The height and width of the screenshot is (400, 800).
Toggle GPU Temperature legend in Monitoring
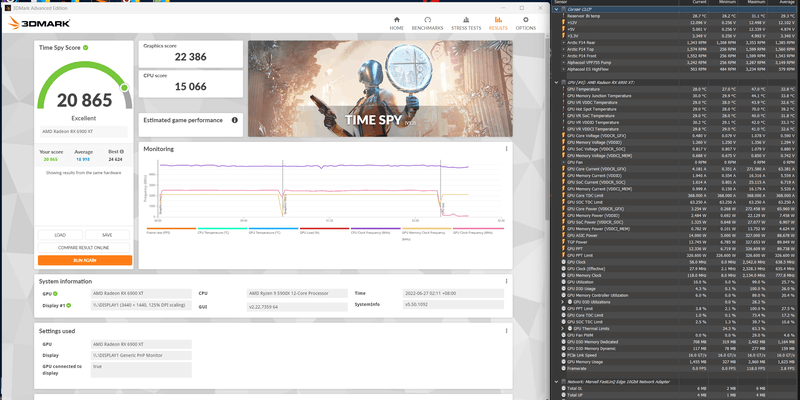point(273,231)
